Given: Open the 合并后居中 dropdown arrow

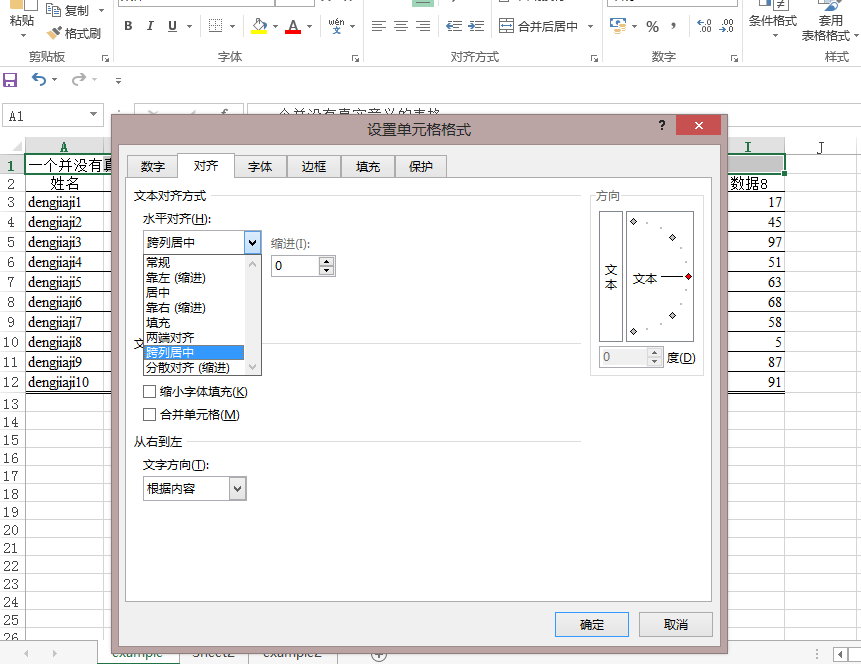Looking at the screenshot, I should pos(590,26).
